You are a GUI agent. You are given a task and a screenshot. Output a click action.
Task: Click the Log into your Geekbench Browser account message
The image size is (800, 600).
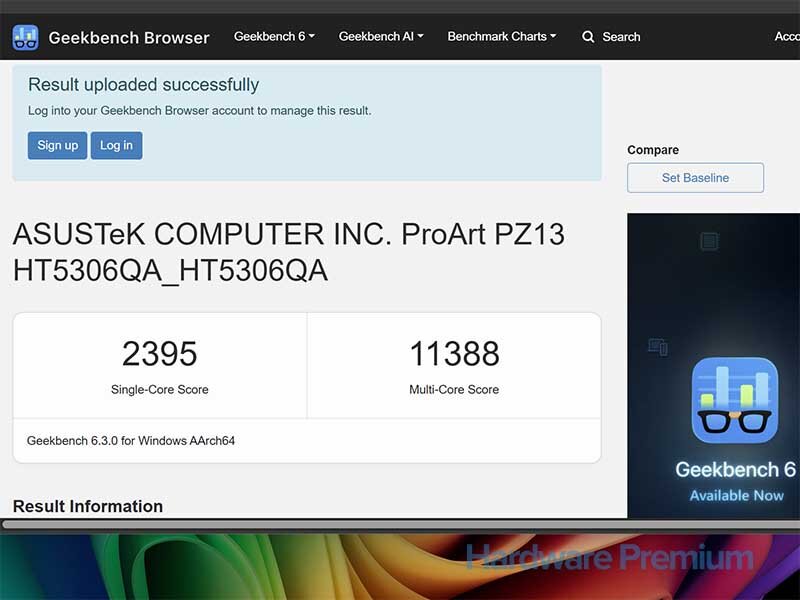(199, 111)
